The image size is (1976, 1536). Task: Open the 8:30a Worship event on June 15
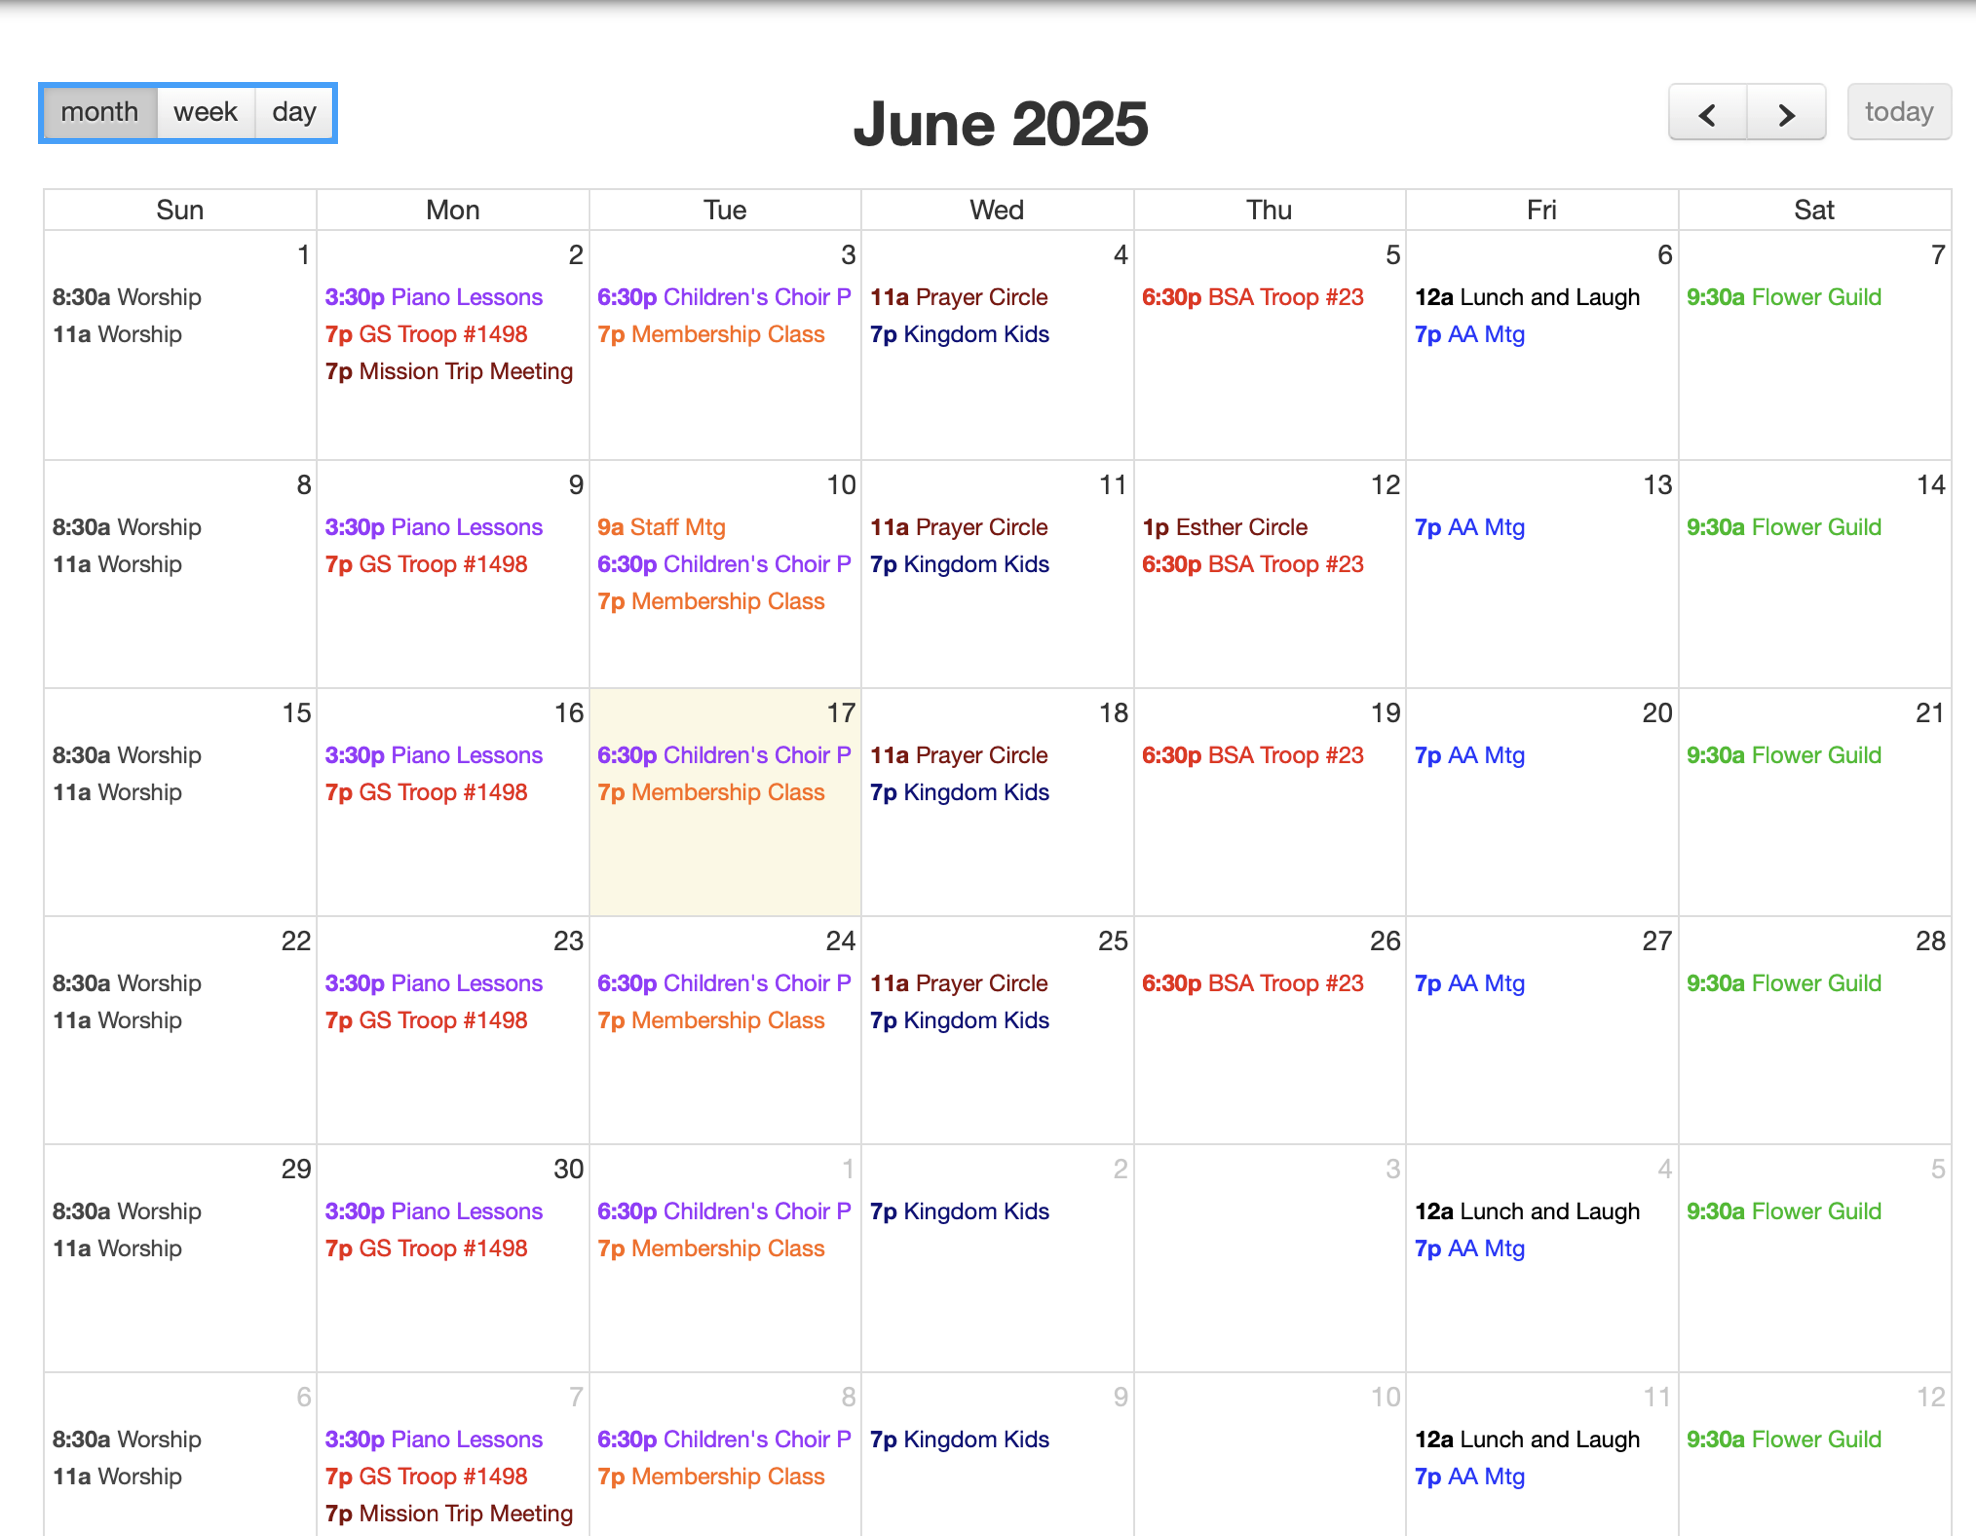click(x=126, y=755)
